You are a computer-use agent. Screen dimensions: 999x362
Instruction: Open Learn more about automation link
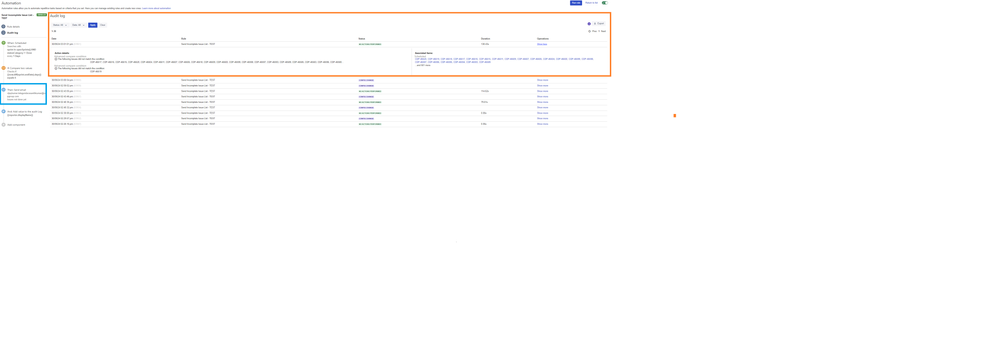tap(156, 8)
